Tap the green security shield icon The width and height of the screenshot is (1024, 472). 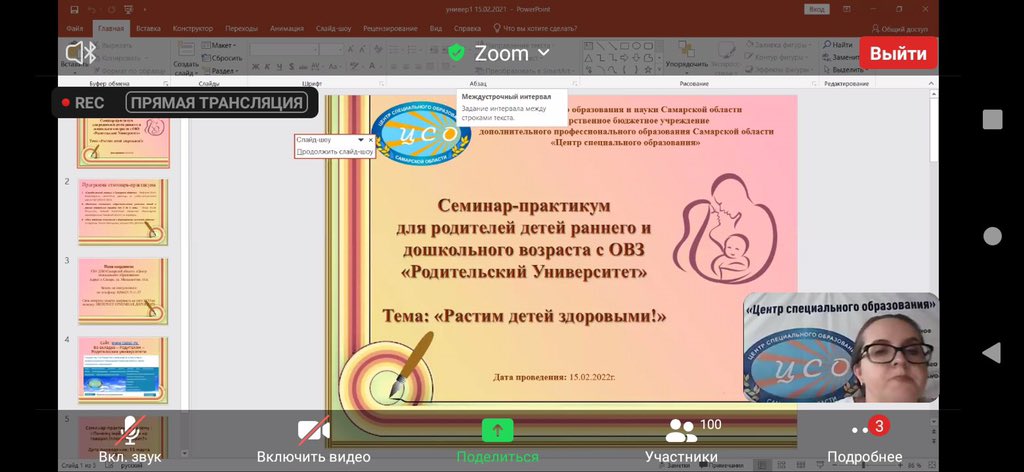click(x=456, y=53)
